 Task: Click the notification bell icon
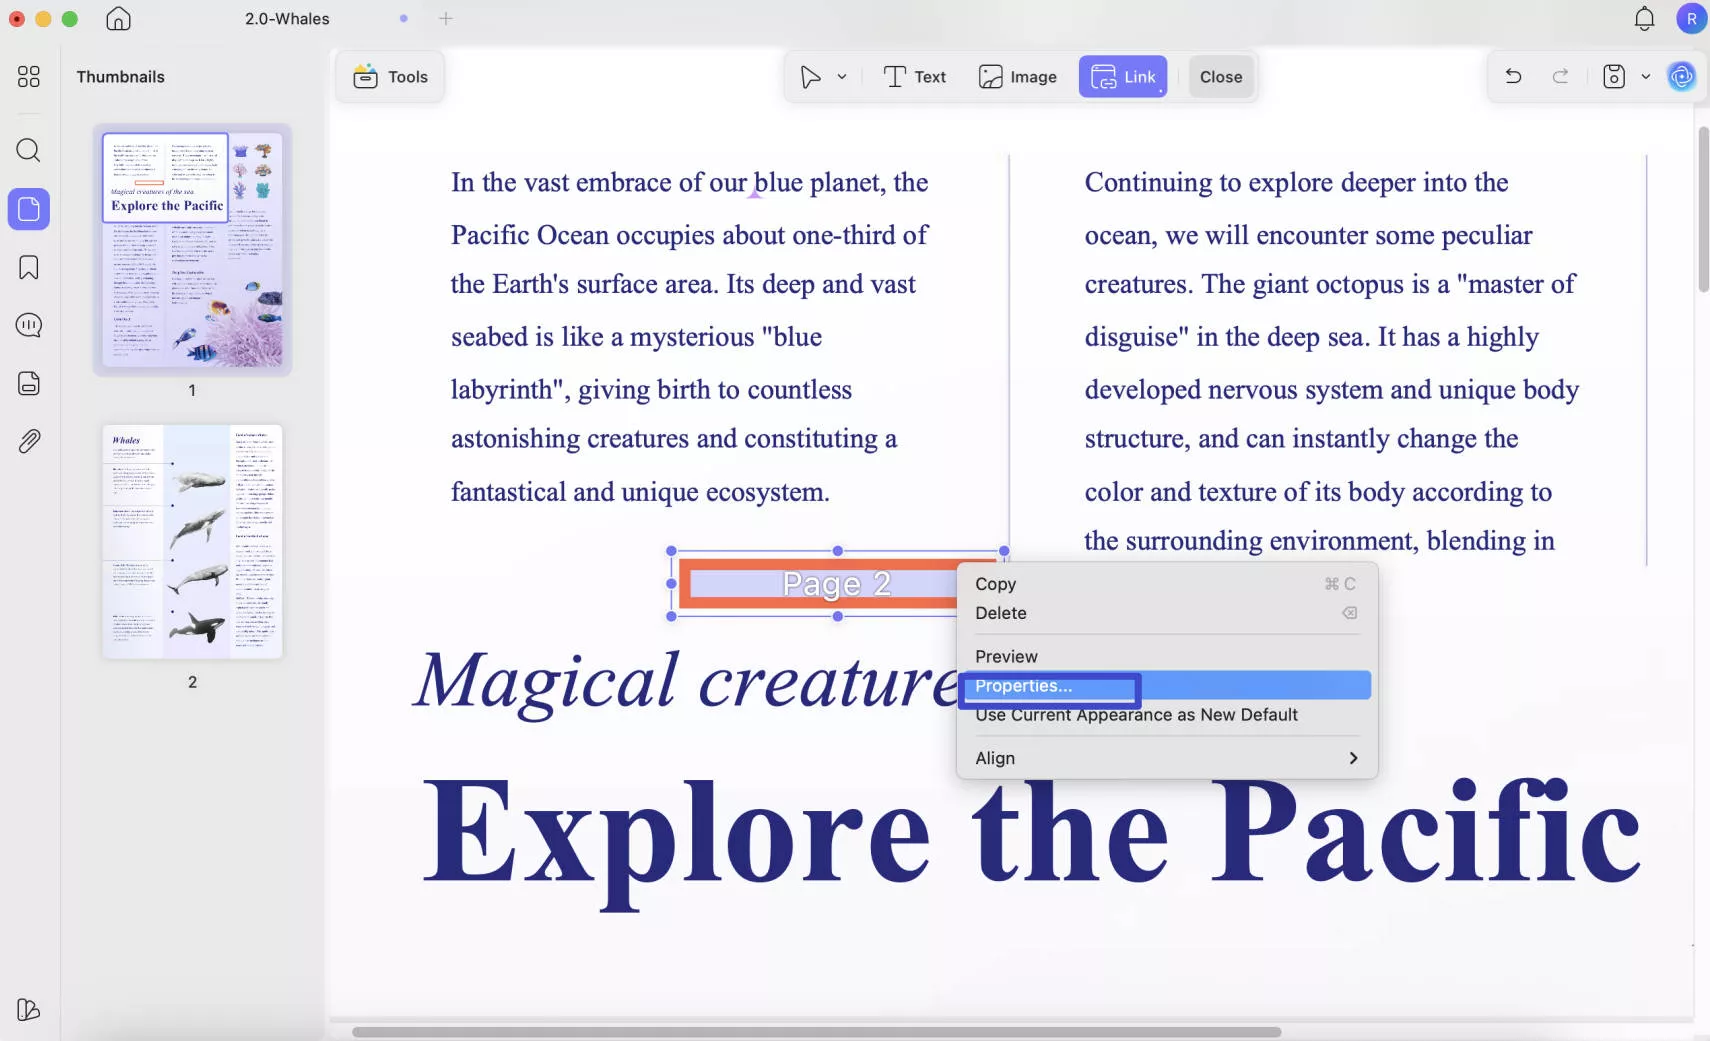[x=1644, y=18]
